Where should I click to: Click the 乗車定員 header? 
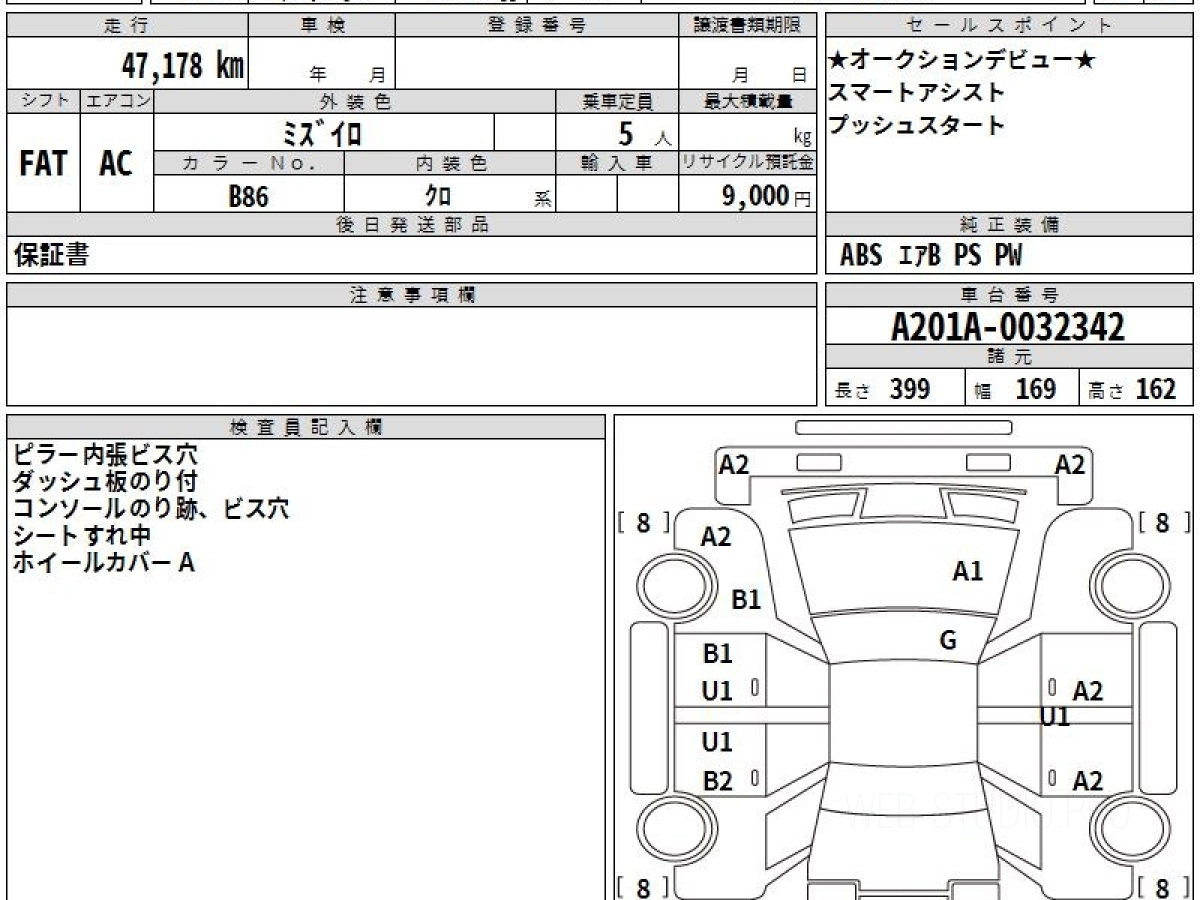tap(617, 101)
